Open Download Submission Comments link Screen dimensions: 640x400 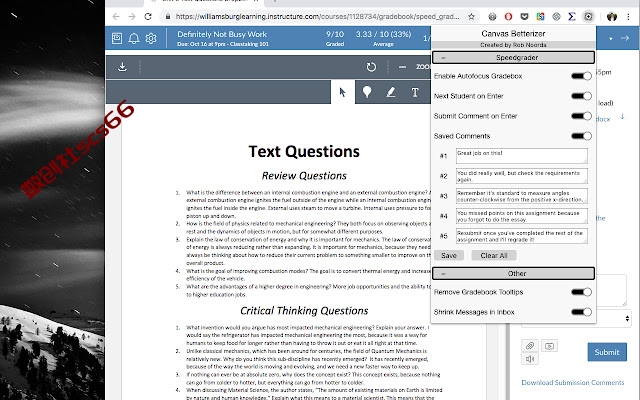[573, 382]
